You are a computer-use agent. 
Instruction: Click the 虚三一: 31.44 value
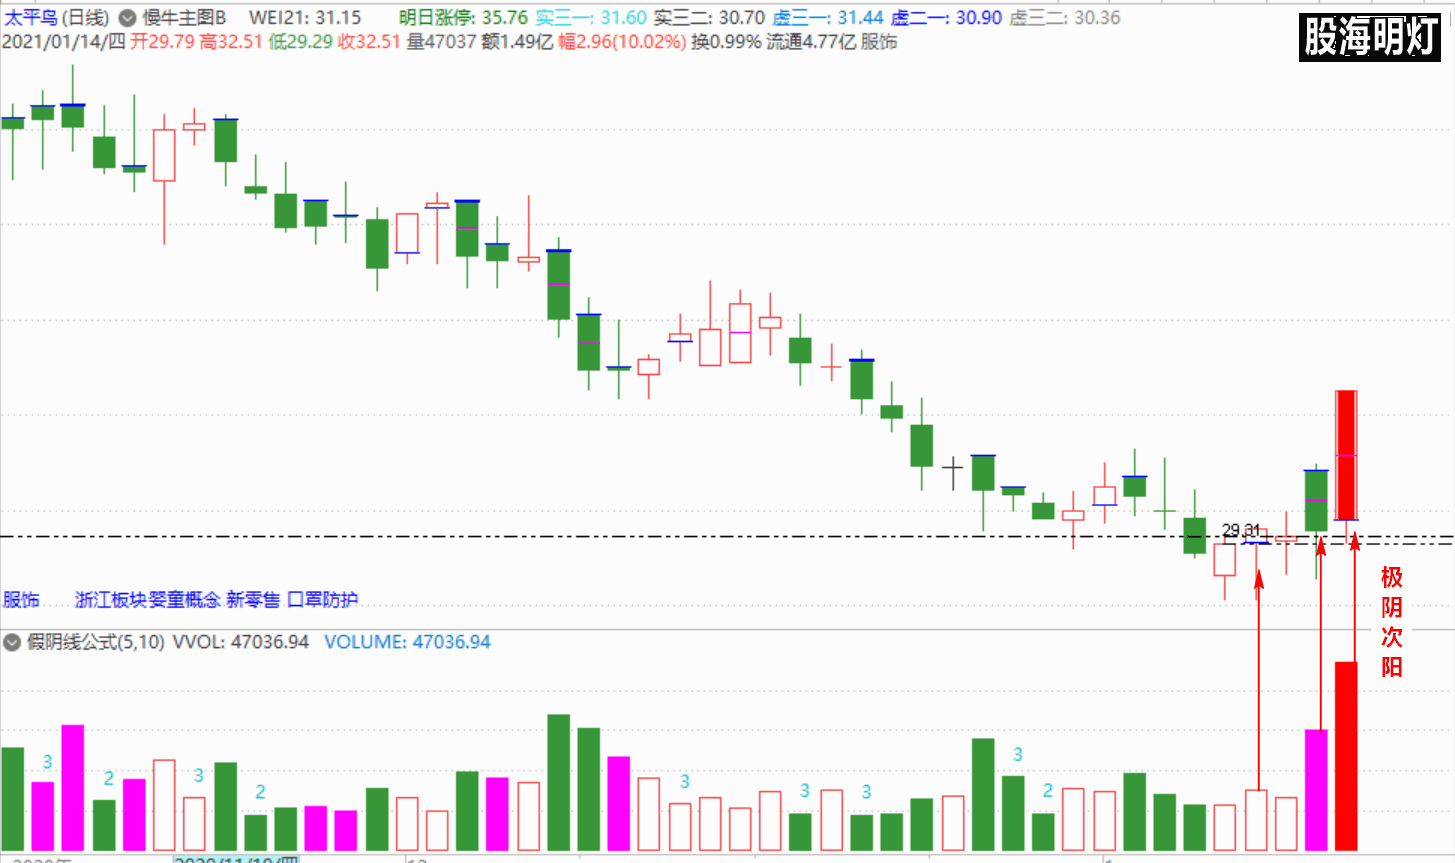(x=828, y=18)
